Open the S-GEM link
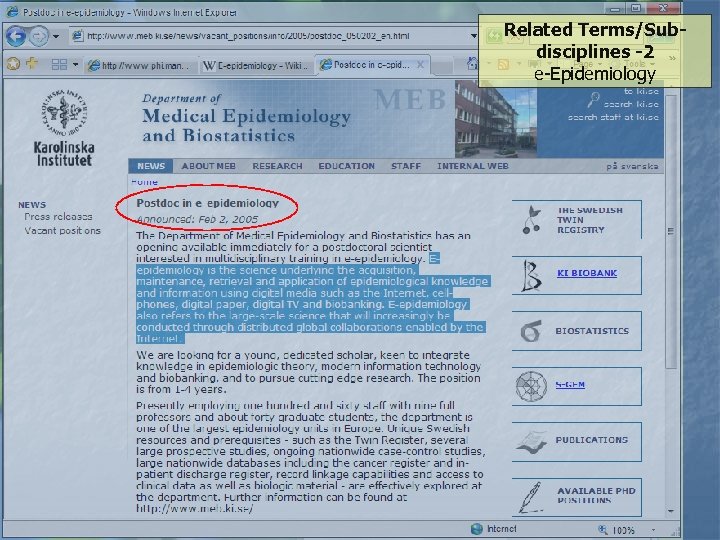 point(570,384)
